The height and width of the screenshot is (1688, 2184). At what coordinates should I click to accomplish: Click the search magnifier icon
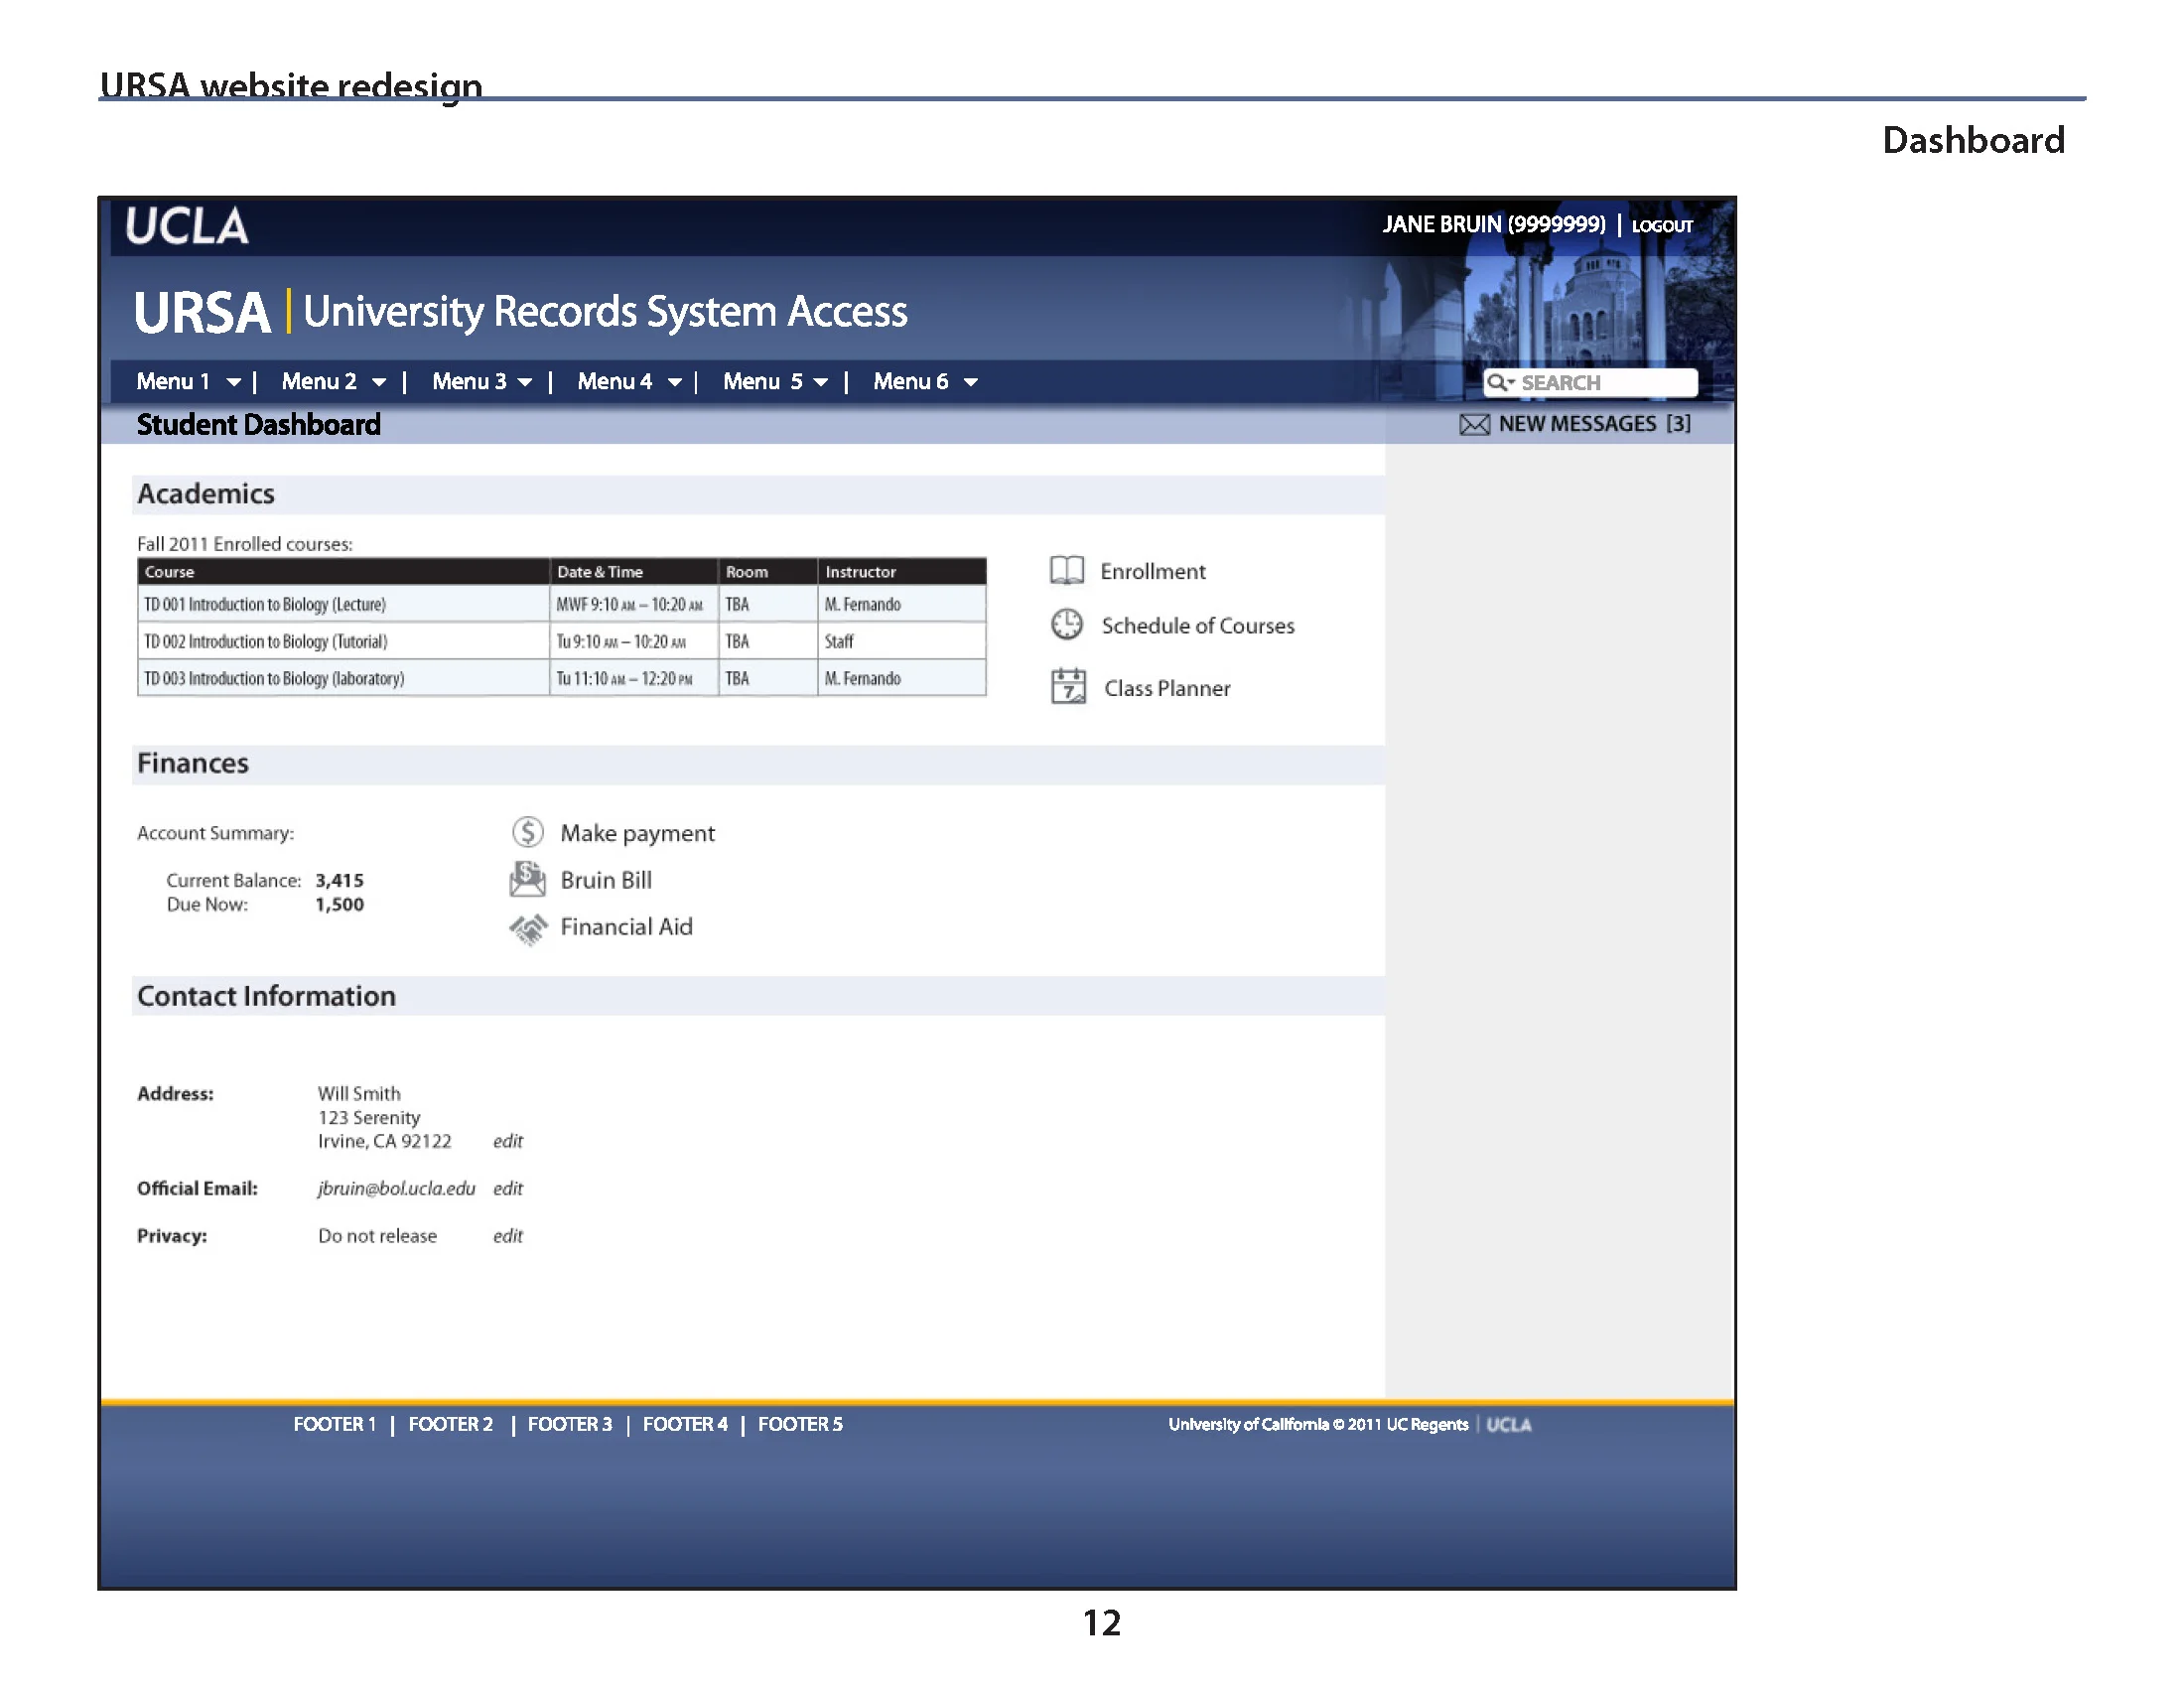pos(1497,382)
